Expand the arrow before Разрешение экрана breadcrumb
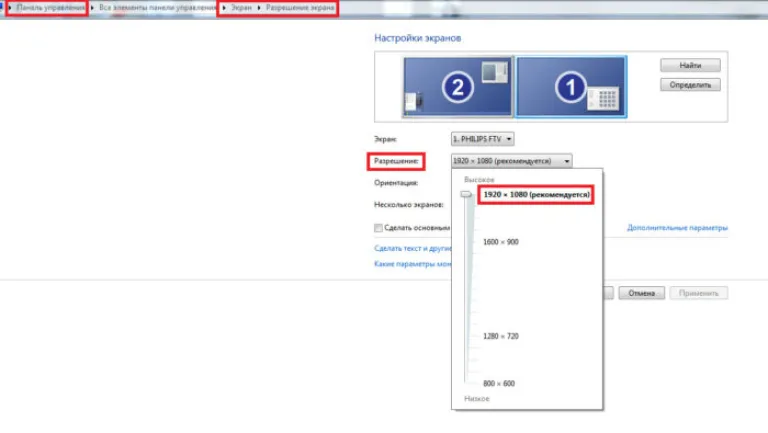This screenshot has height=433, width=768. [259, 8]
